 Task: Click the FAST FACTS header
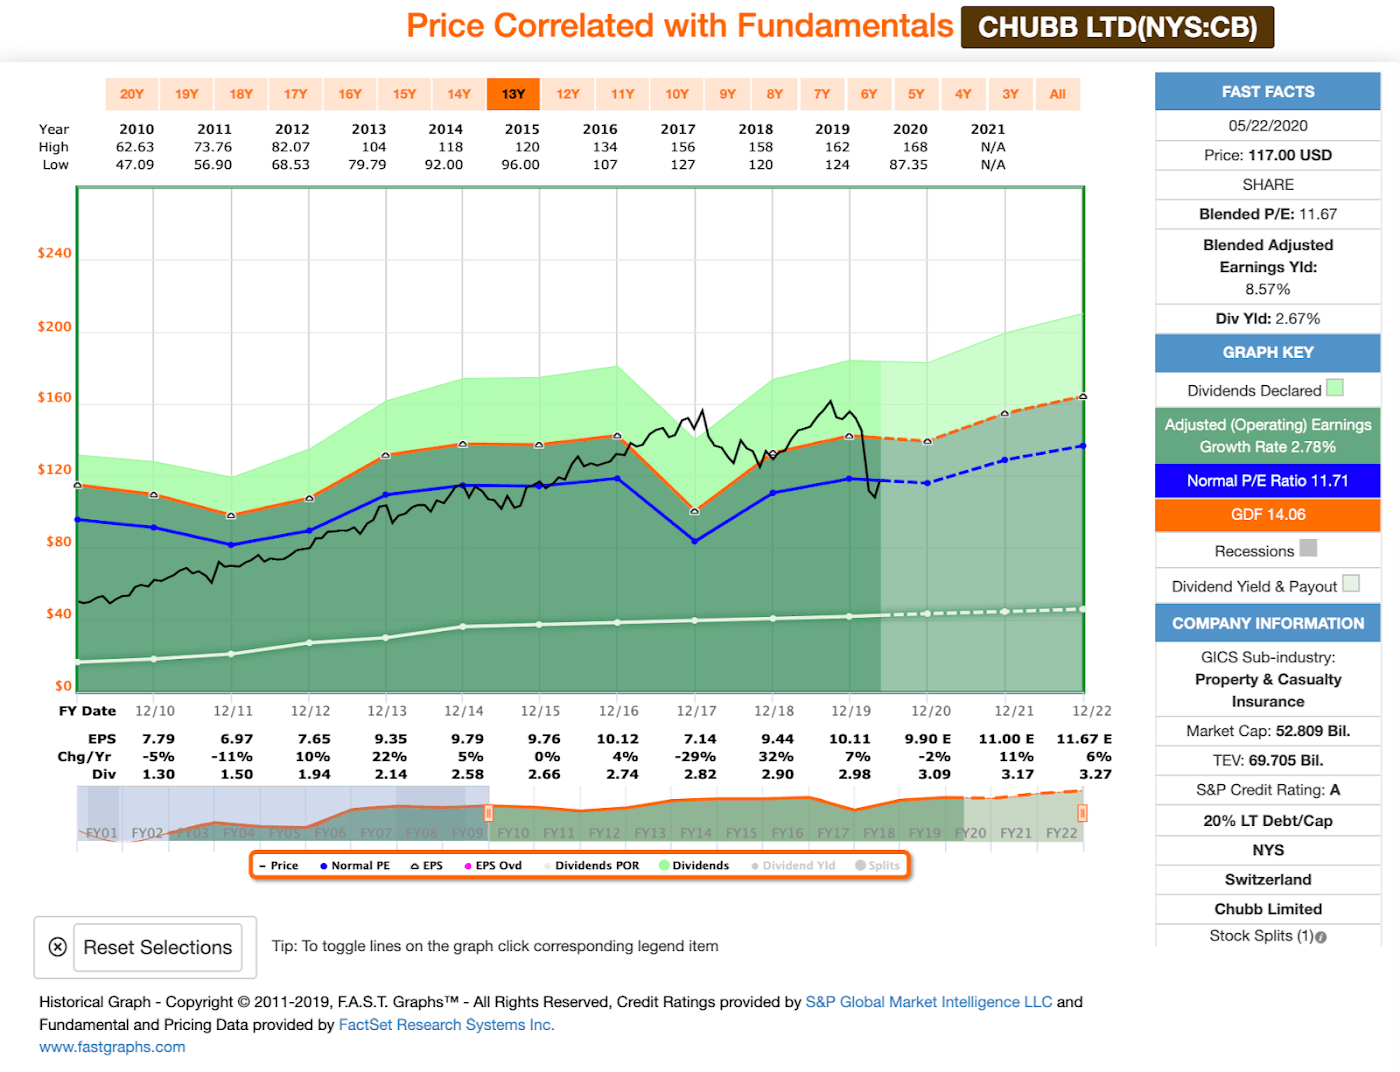coord(1268,91)
